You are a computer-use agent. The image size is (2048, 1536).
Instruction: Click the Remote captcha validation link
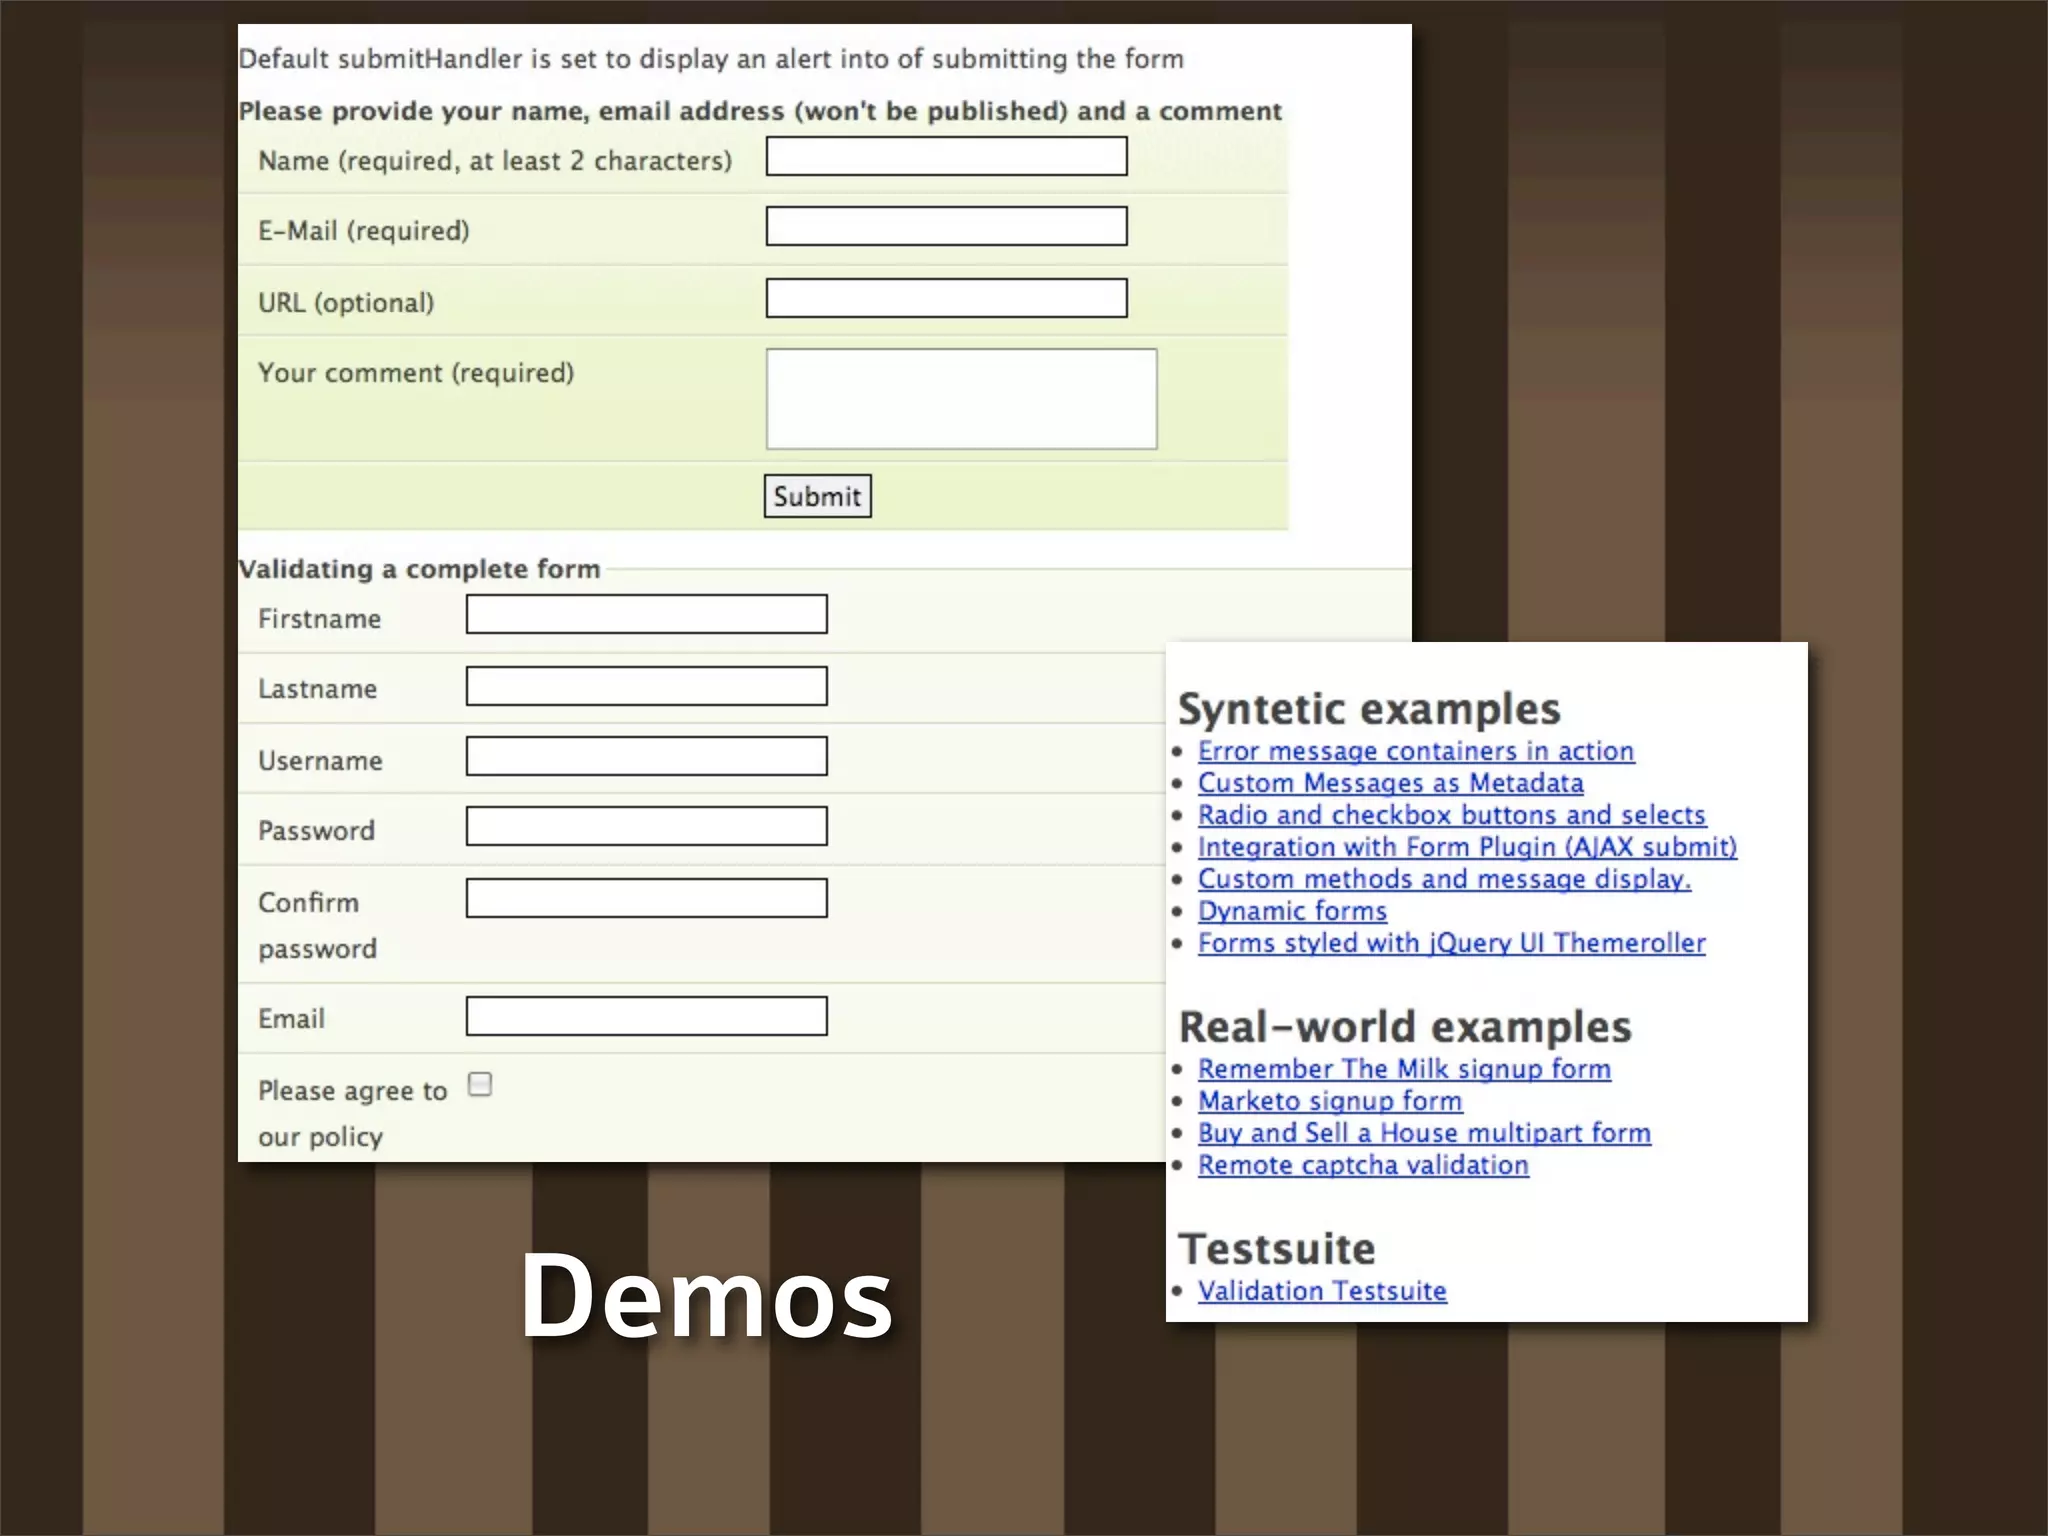[x=1363, y=1165]
